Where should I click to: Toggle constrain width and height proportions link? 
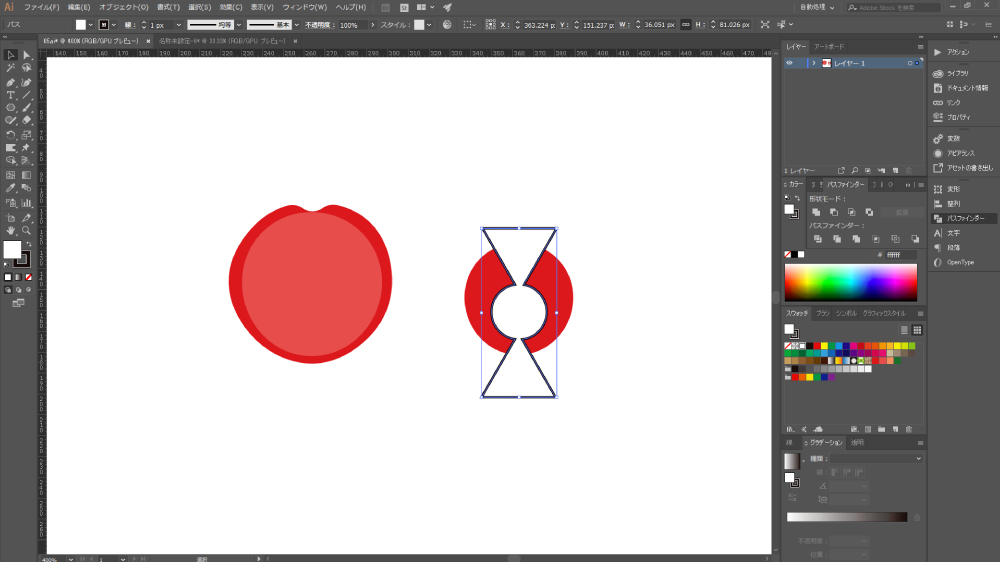click(x=686, y=25)
